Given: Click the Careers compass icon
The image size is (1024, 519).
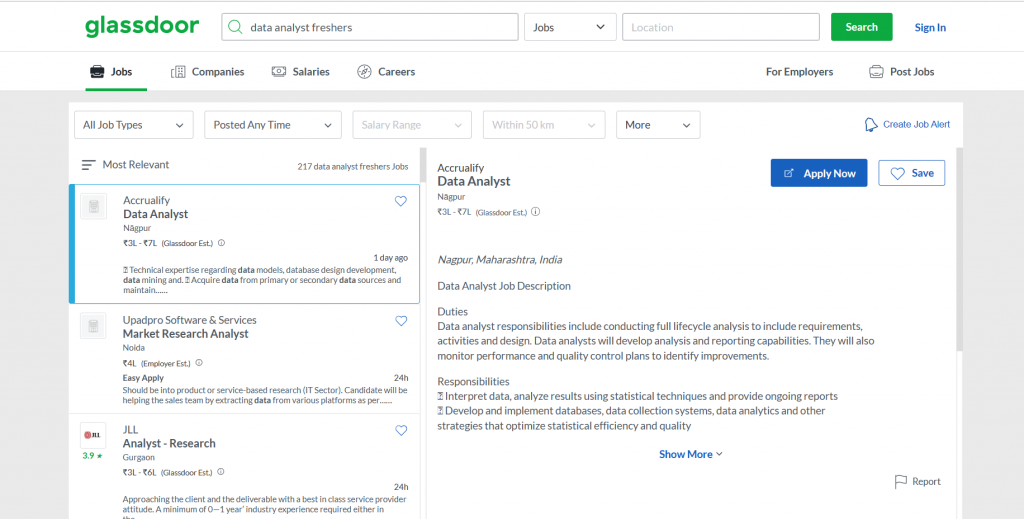Looking at the screenshot, I should (364, 72).
